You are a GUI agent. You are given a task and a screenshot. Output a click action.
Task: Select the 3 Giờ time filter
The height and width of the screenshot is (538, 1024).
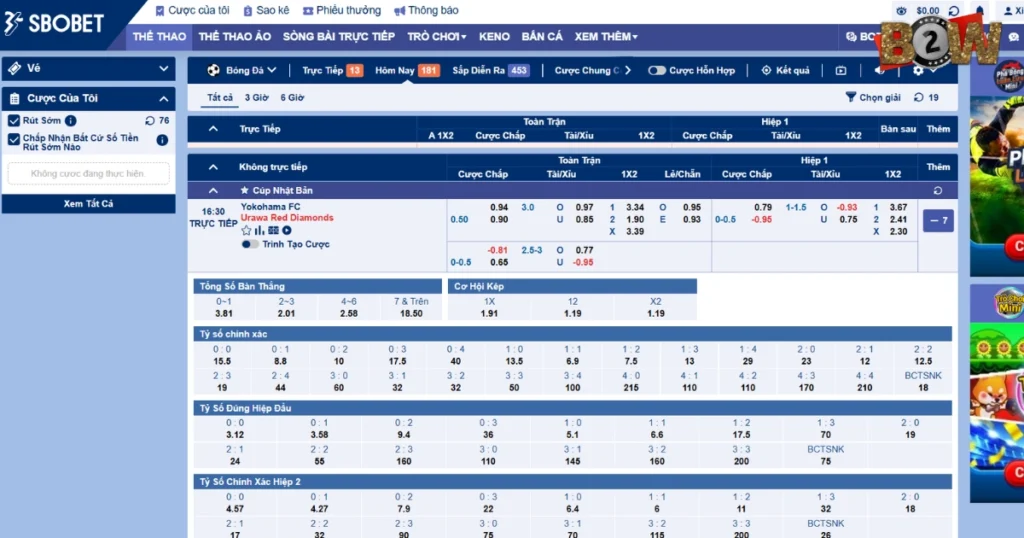(x=256, y=97)
